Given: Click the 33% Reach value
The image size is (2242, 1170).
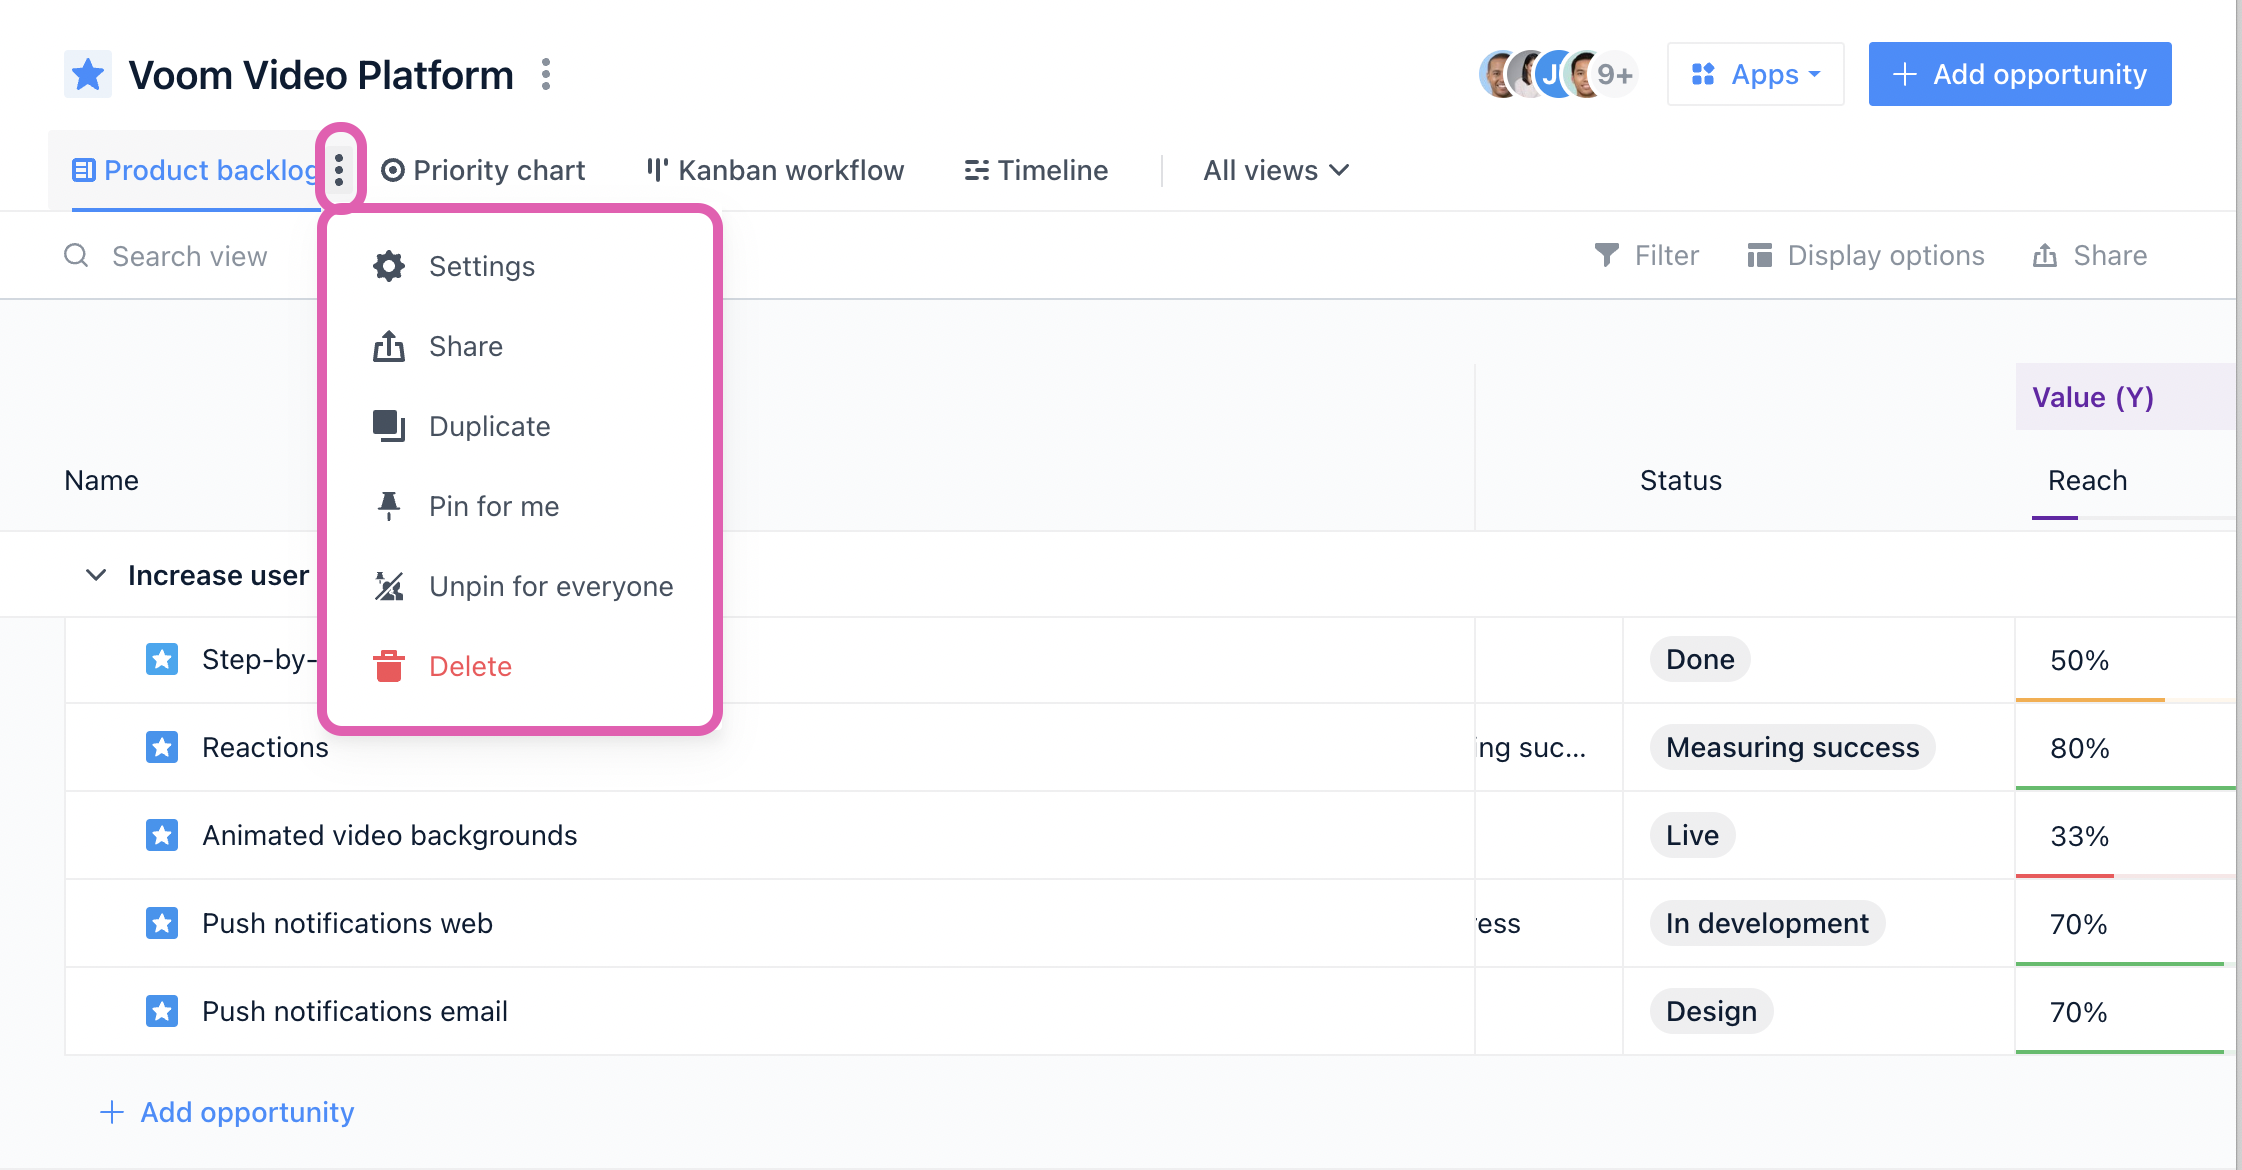Looking at the screenshot, I should [2079, 836].
